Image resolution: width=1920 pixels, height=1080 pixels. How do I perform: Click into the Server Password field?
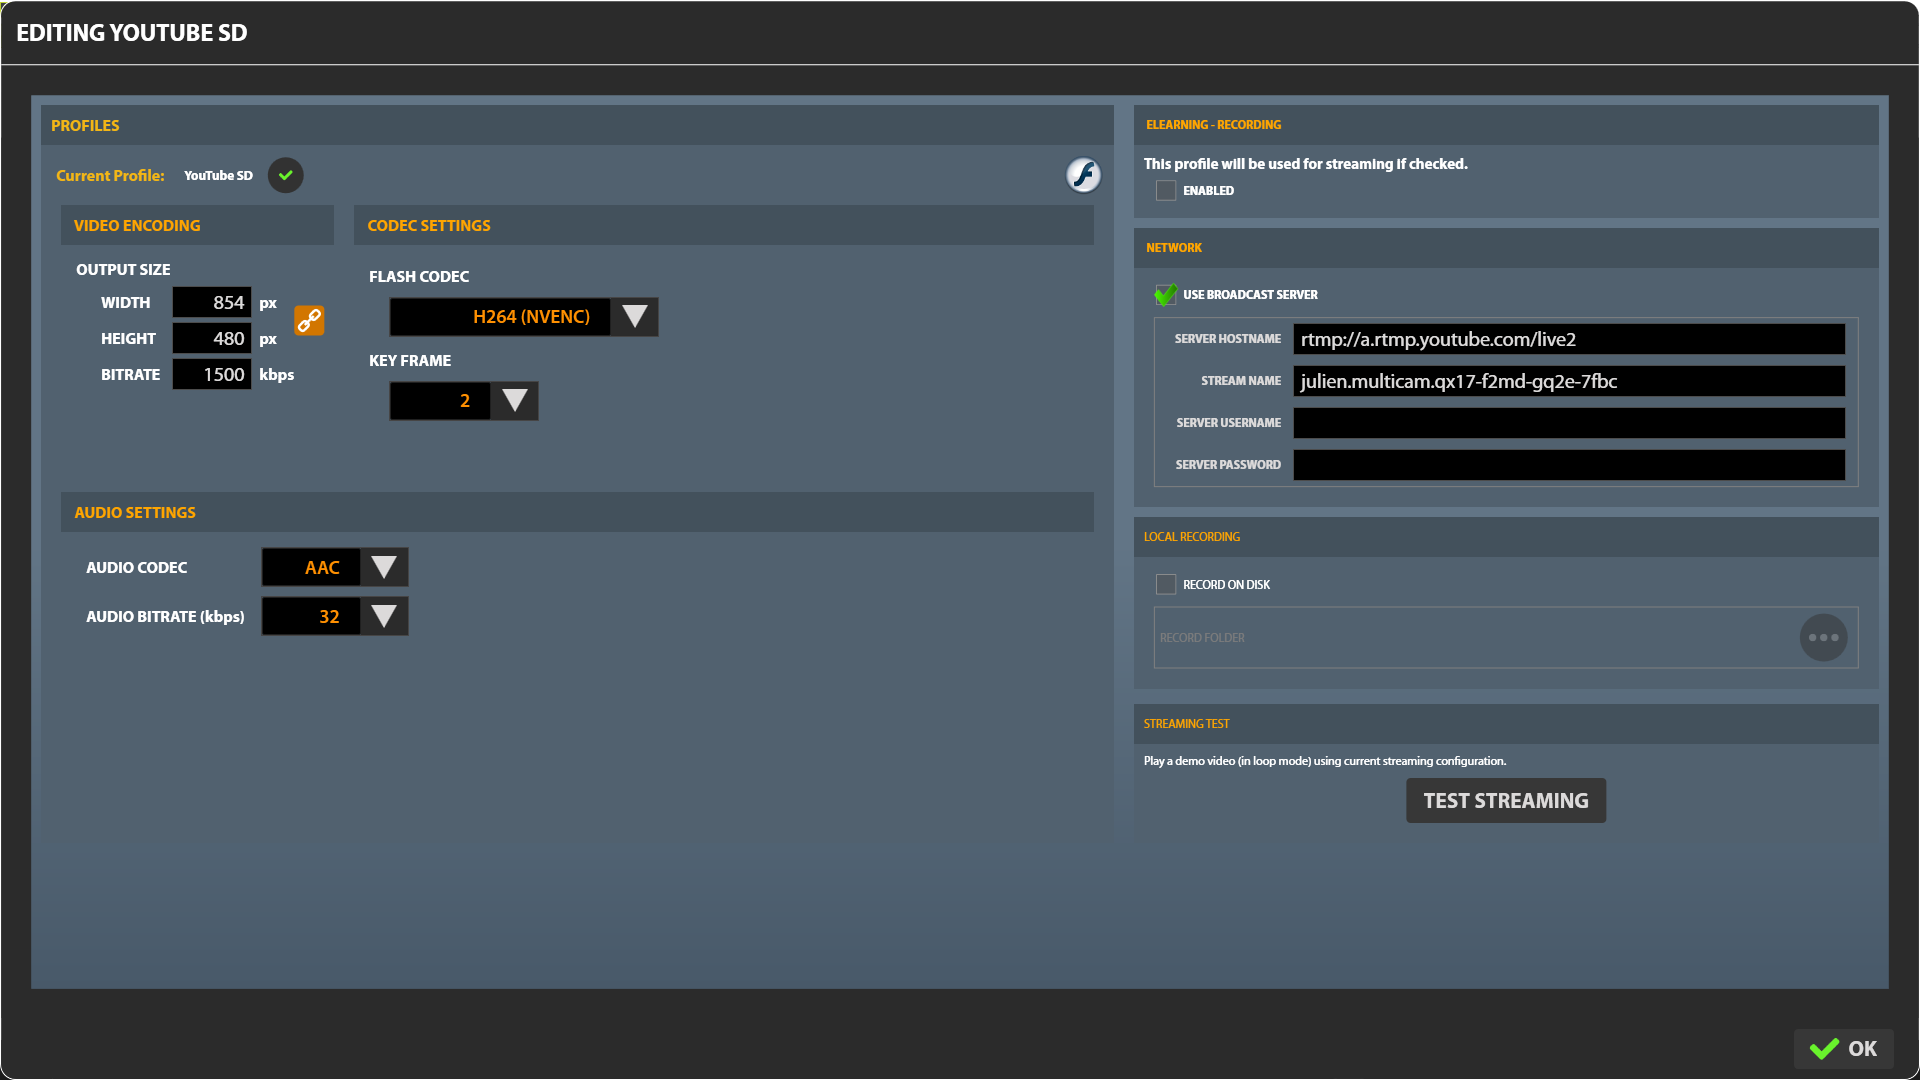(1568, 465)
